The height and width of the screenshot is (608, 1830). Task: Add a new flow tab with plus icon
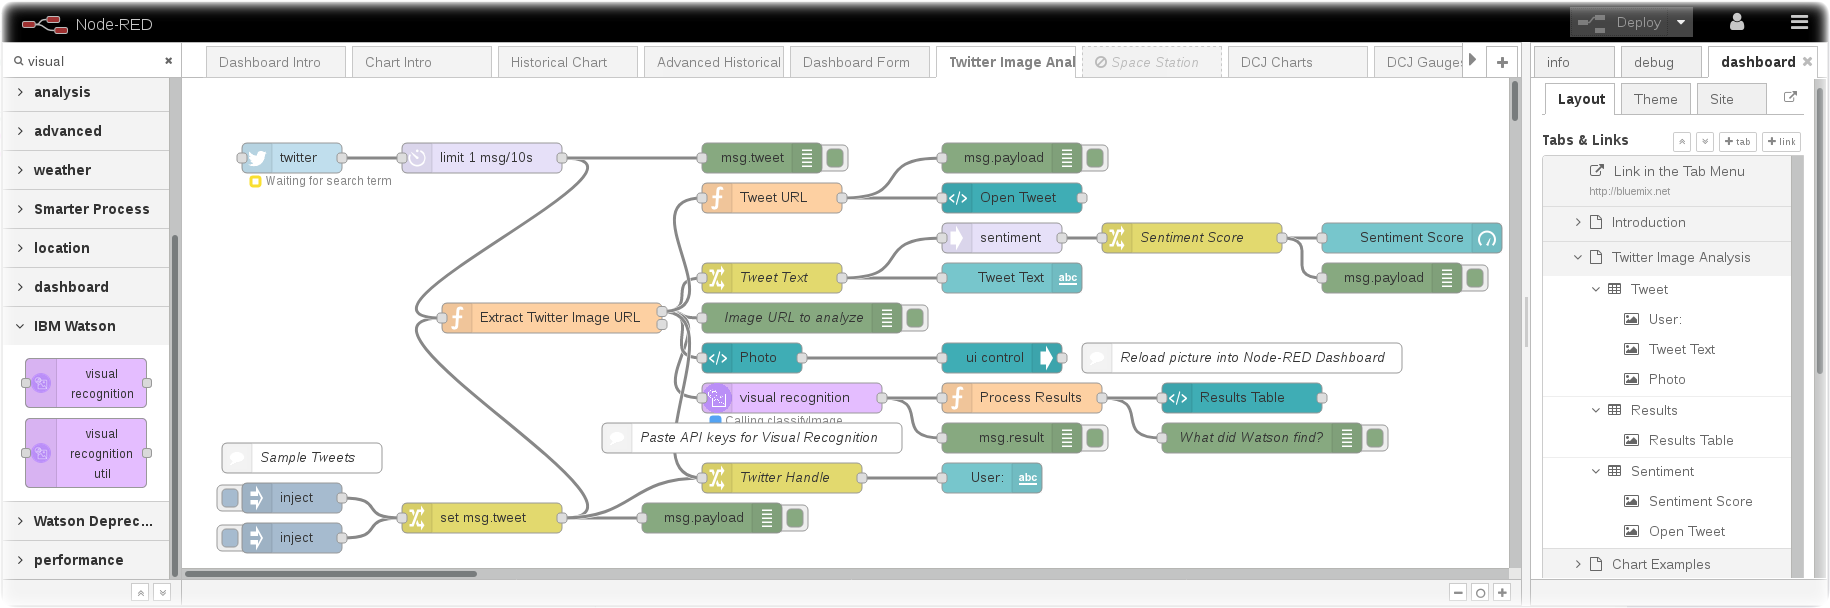(x=1502, y=62)
